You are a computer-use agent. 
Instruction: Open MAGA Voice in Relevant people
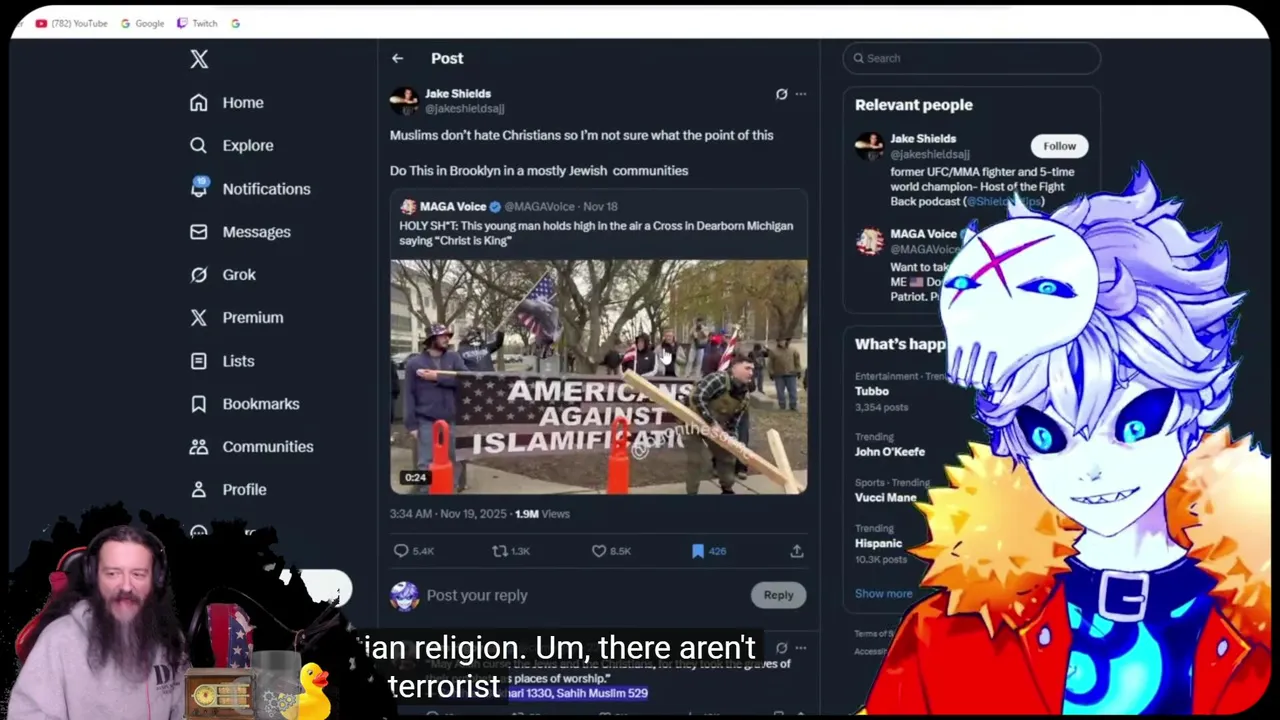tap(924, 234)
